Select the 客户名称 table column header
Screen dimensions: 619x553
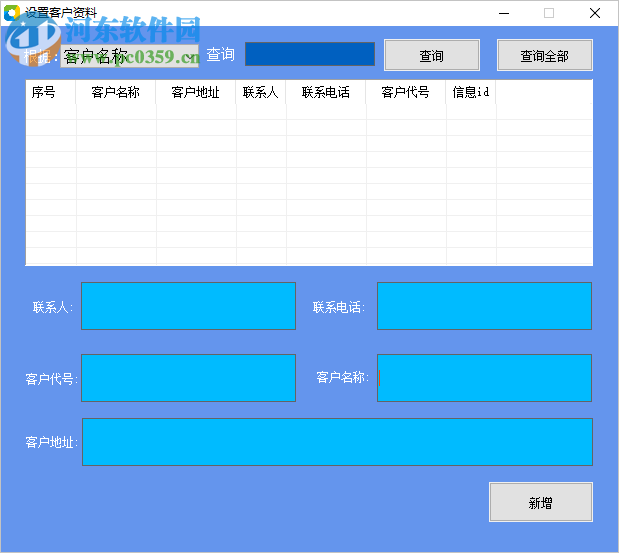click(x=116, y=92)
